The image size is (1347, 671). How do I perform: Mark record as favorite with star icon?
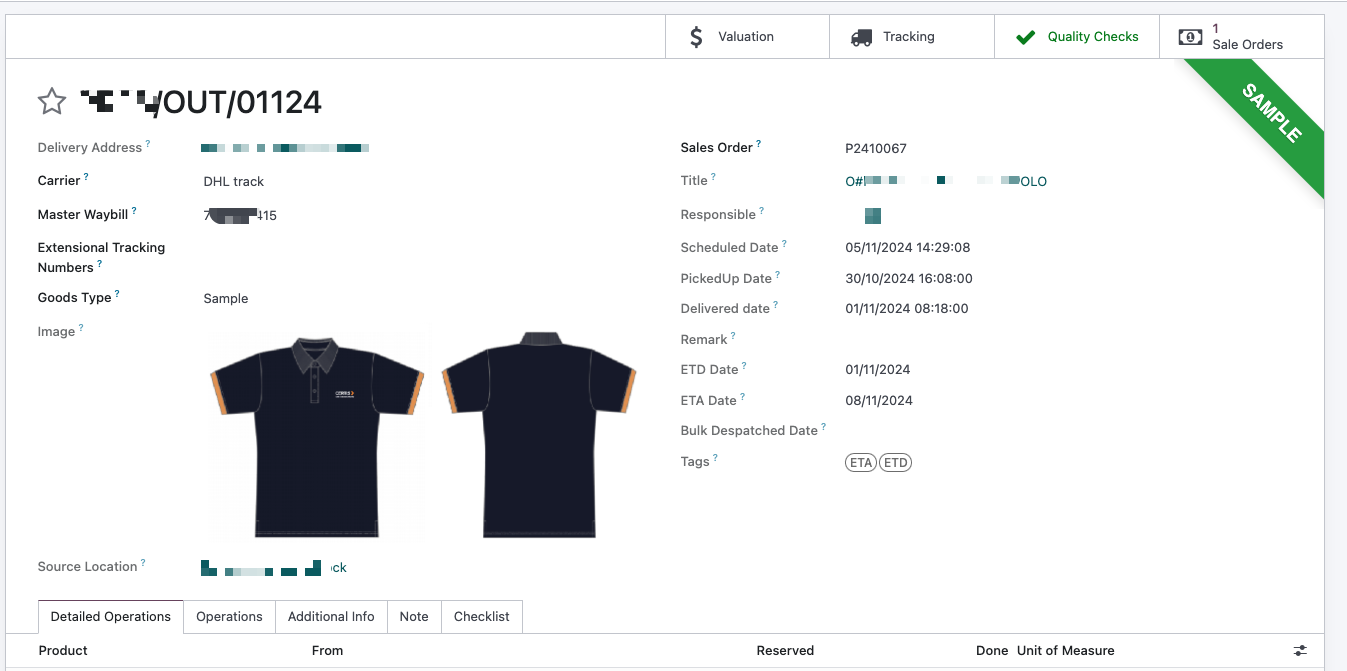click(x=52, y=101)
